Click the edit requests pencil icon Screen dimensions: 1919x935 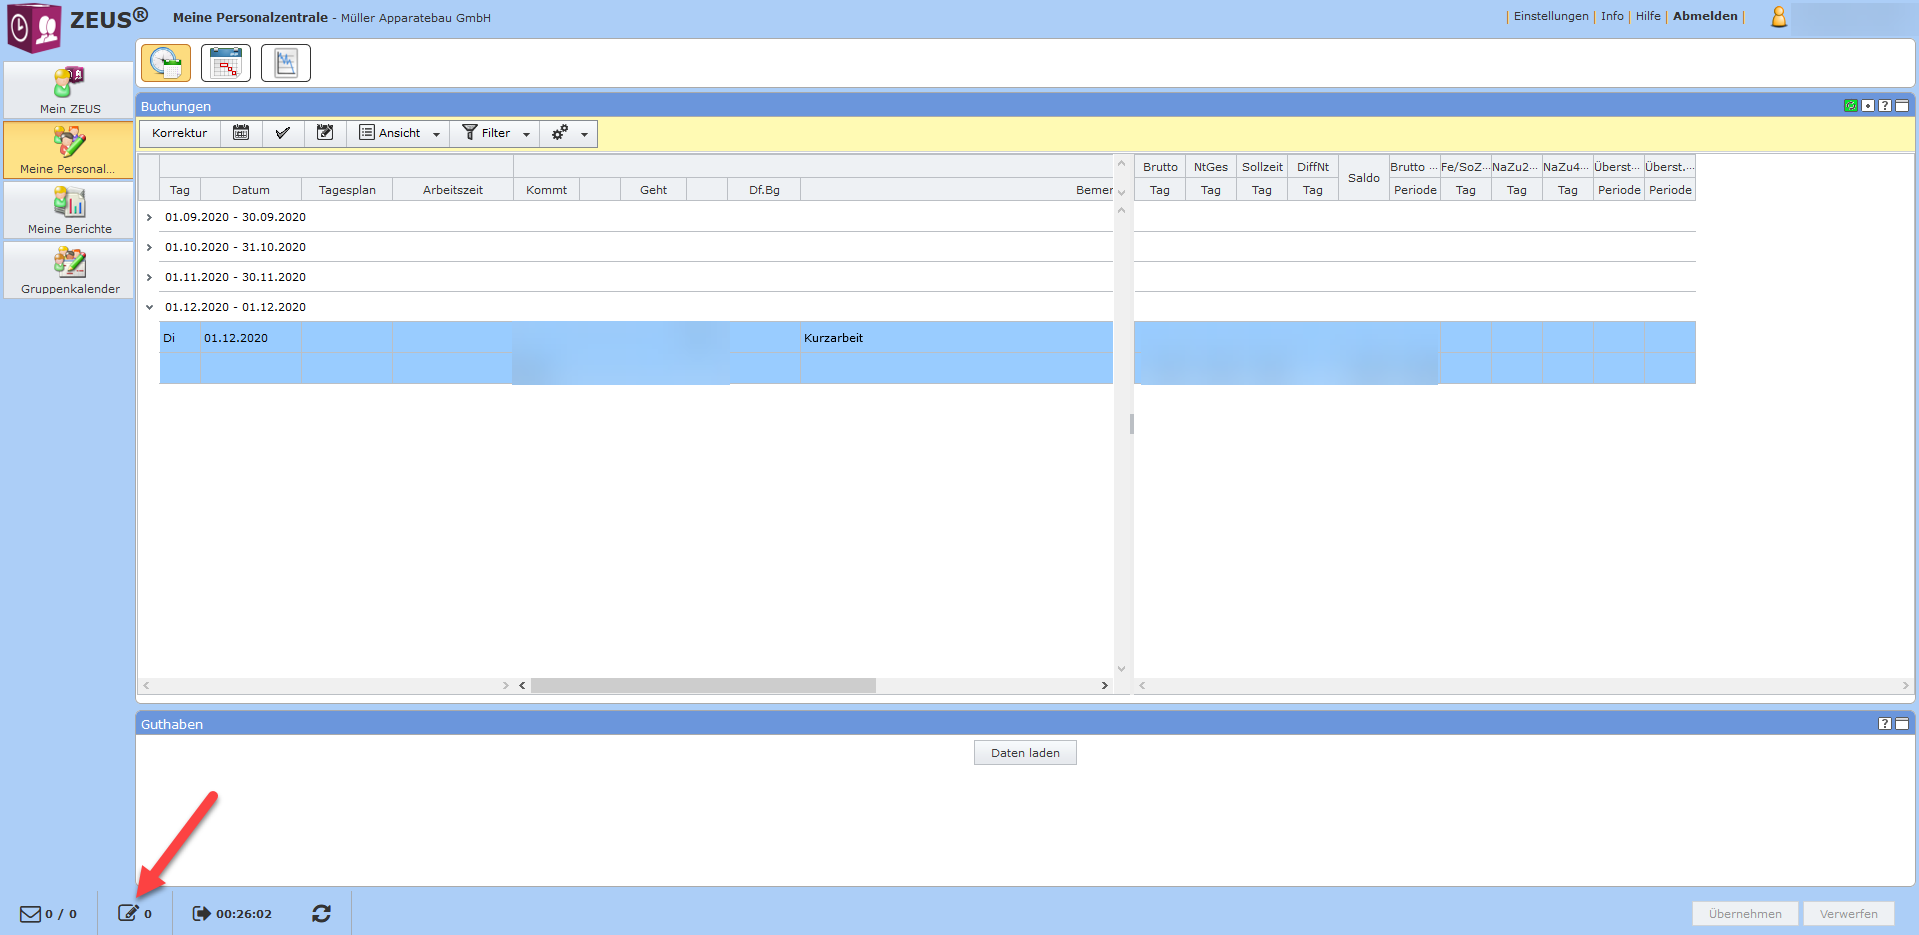[x=128, y=913]
